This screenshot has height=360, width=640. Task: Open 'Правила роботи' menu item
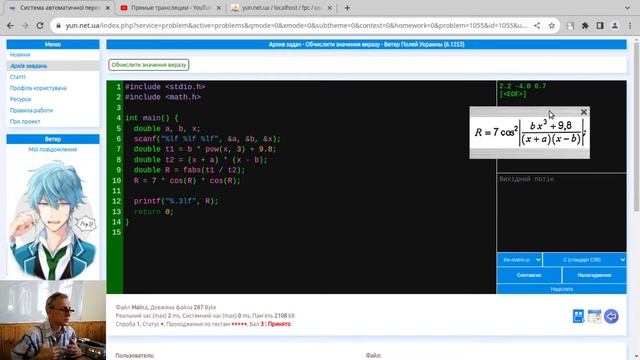31,110
